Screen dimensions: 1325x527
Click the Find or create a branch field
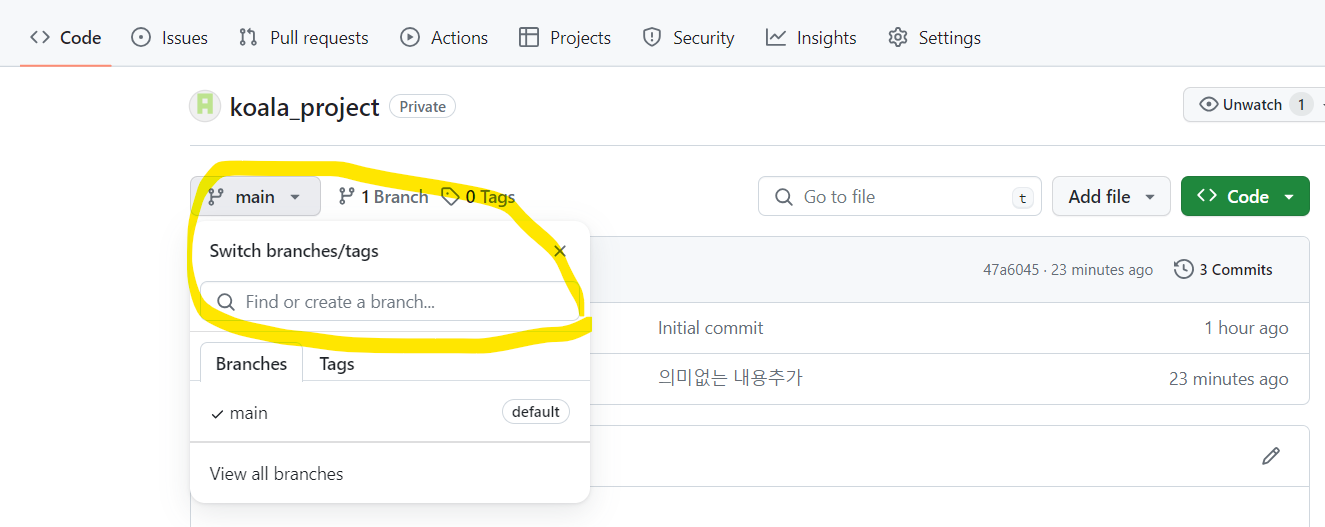[390, 302]
